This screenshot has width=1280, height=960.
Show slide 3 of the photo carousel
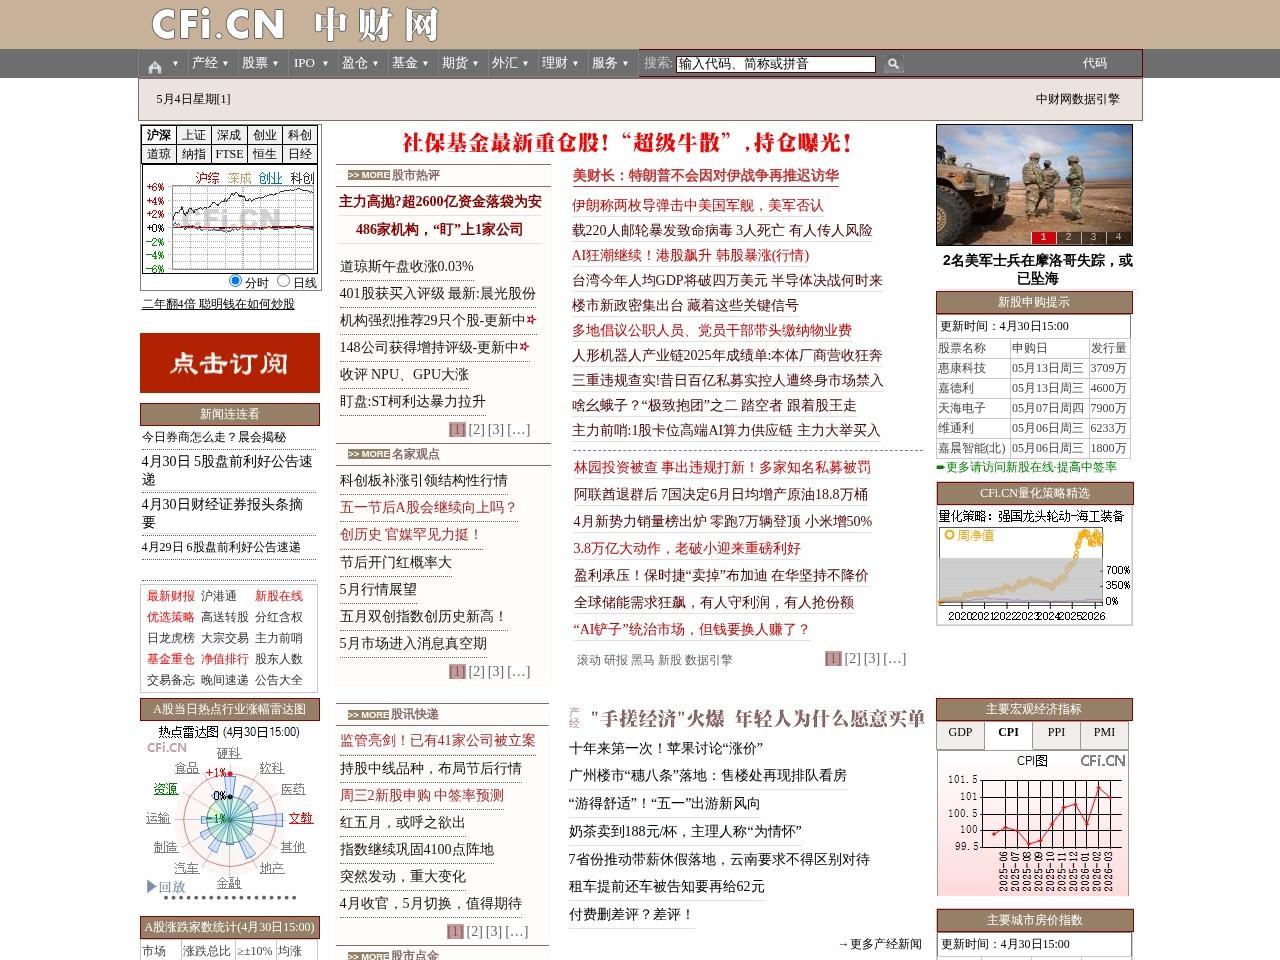click(1093, 238)
